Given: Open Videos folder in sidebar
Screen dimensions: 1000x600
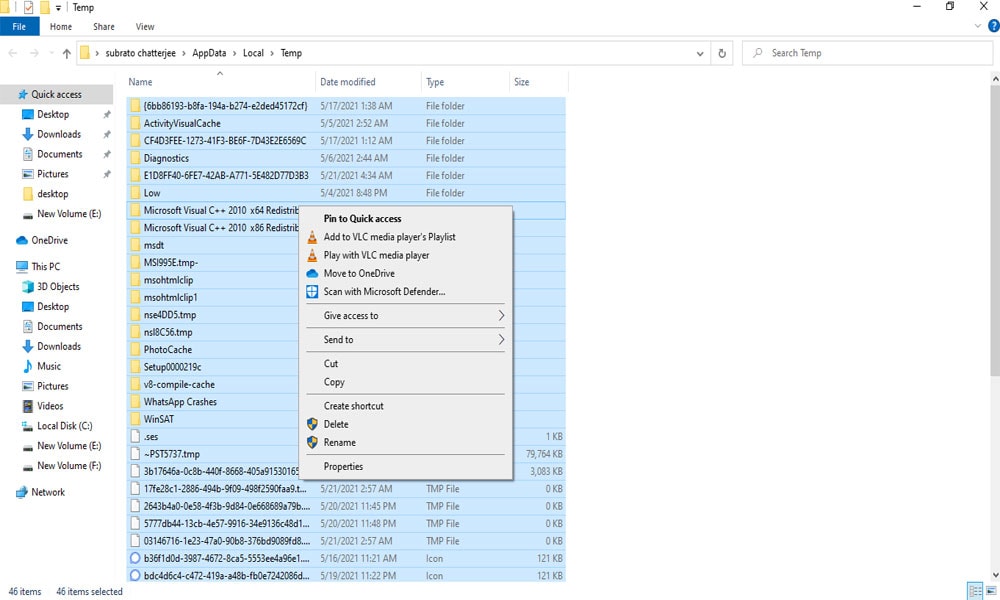Looking at the screenshot, I should (x=50, y=406).
